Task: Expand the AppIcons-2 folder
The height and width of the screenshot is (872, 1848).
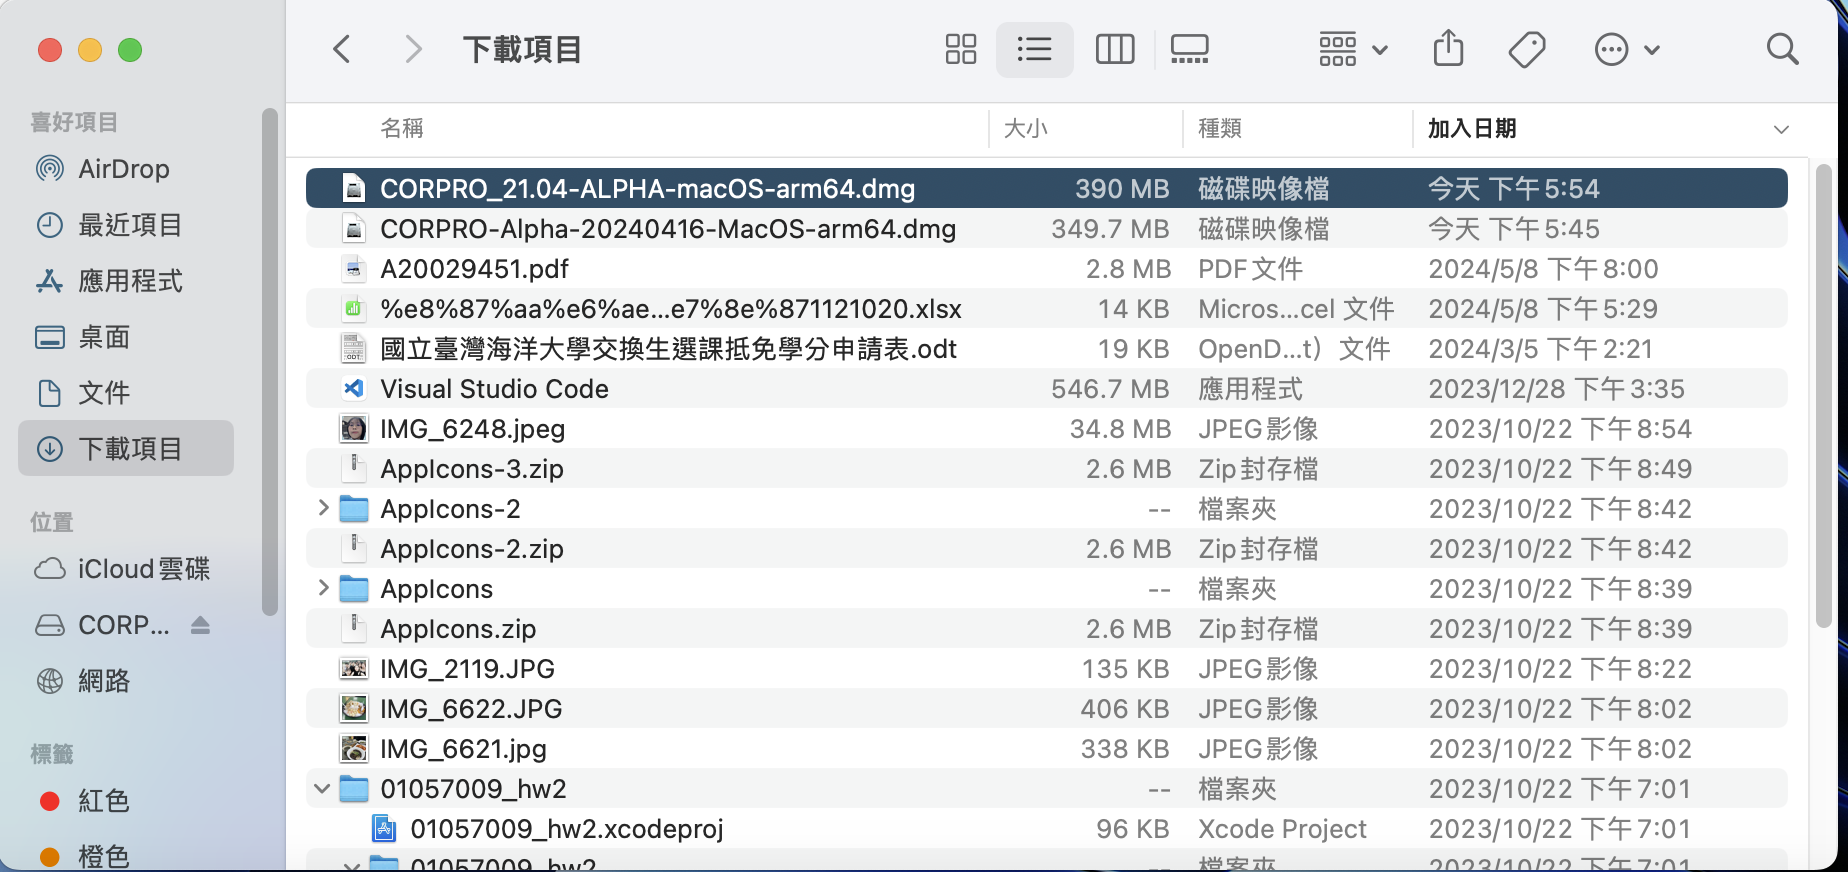Action: (x=323, y=508)
